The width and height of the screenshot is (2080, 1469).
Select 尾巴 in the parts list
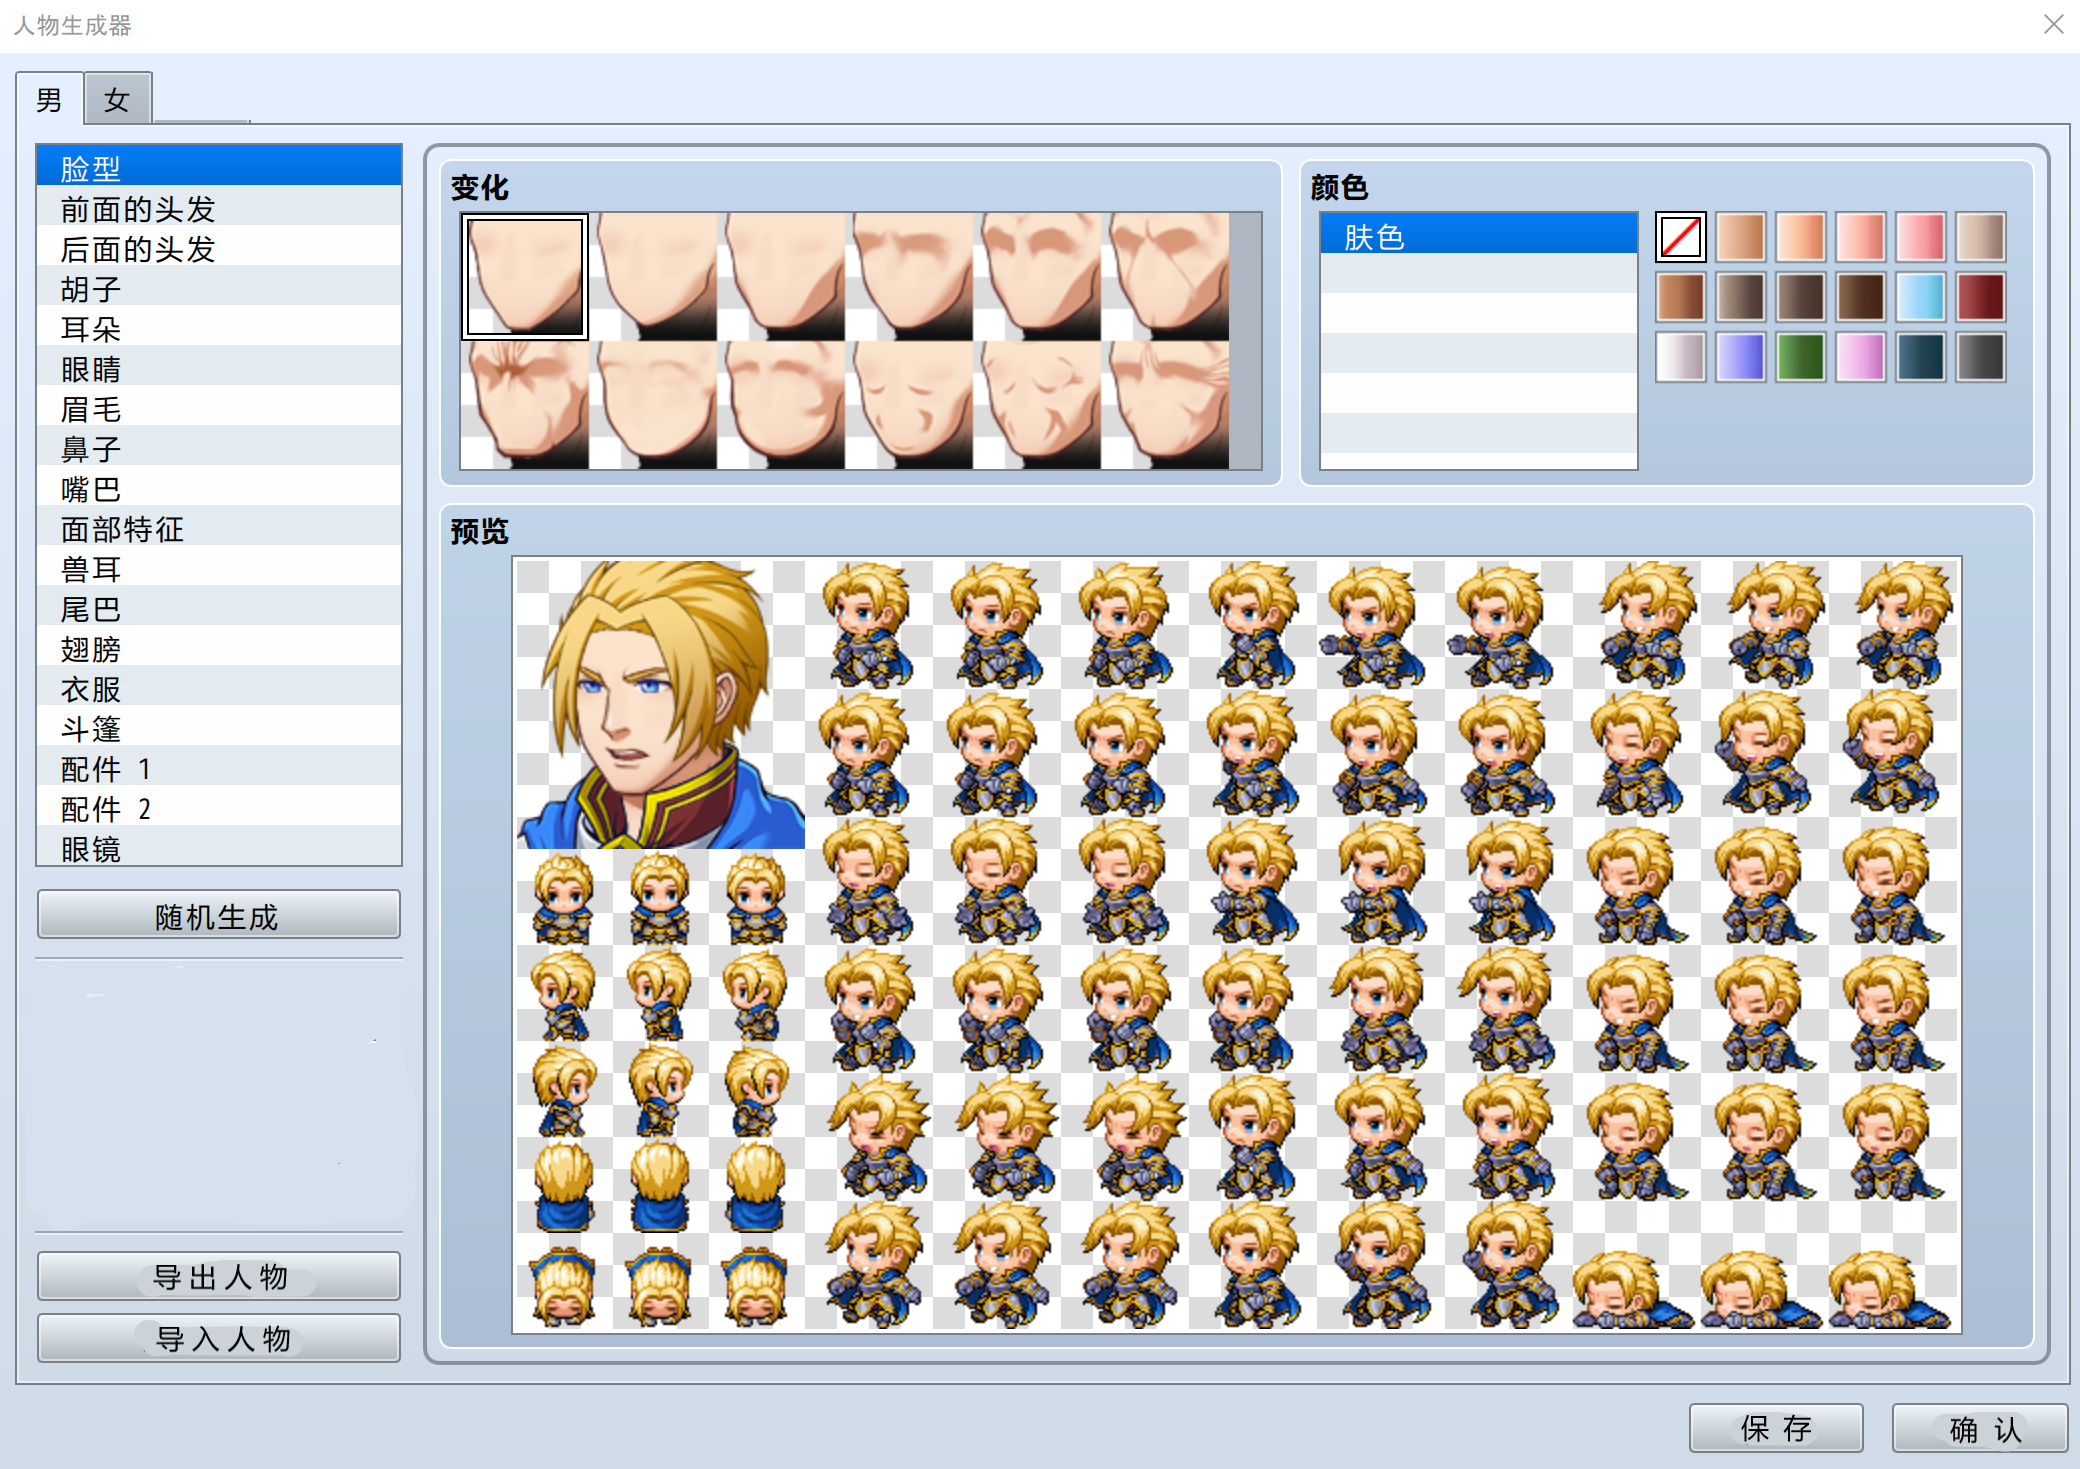(x=219, y=609)
